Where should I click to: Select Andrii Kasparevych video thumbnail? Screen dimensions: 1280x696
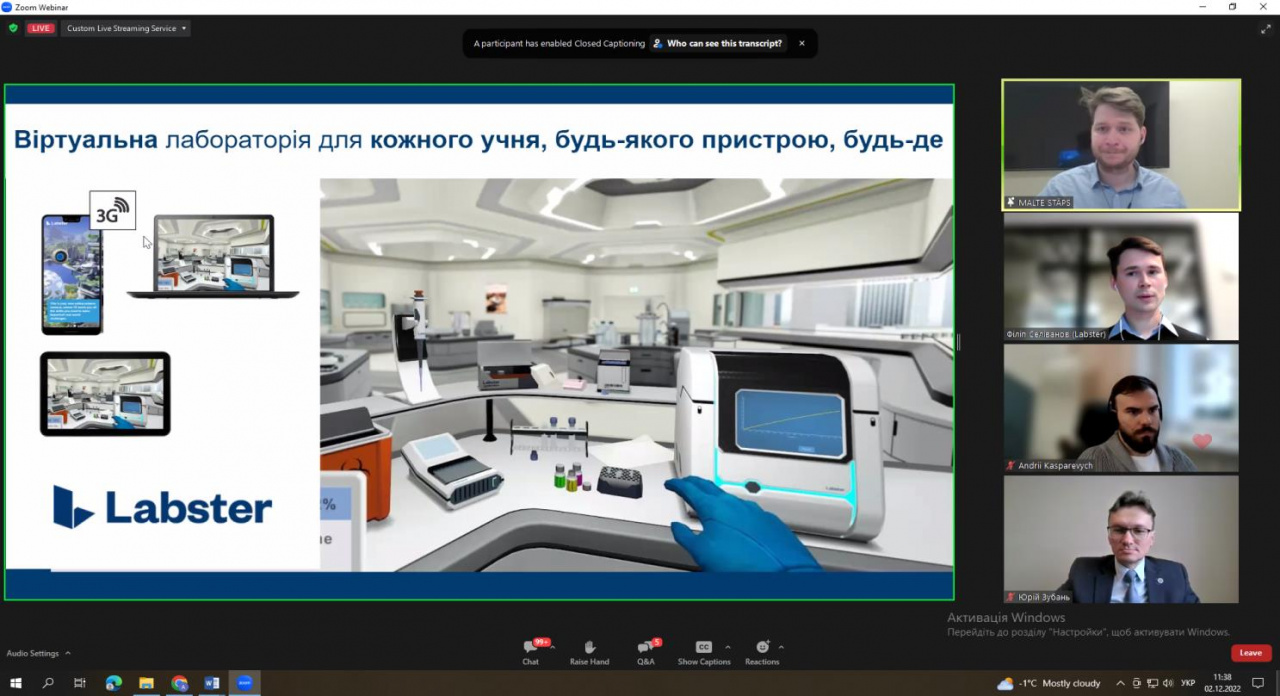(1121, 408)
